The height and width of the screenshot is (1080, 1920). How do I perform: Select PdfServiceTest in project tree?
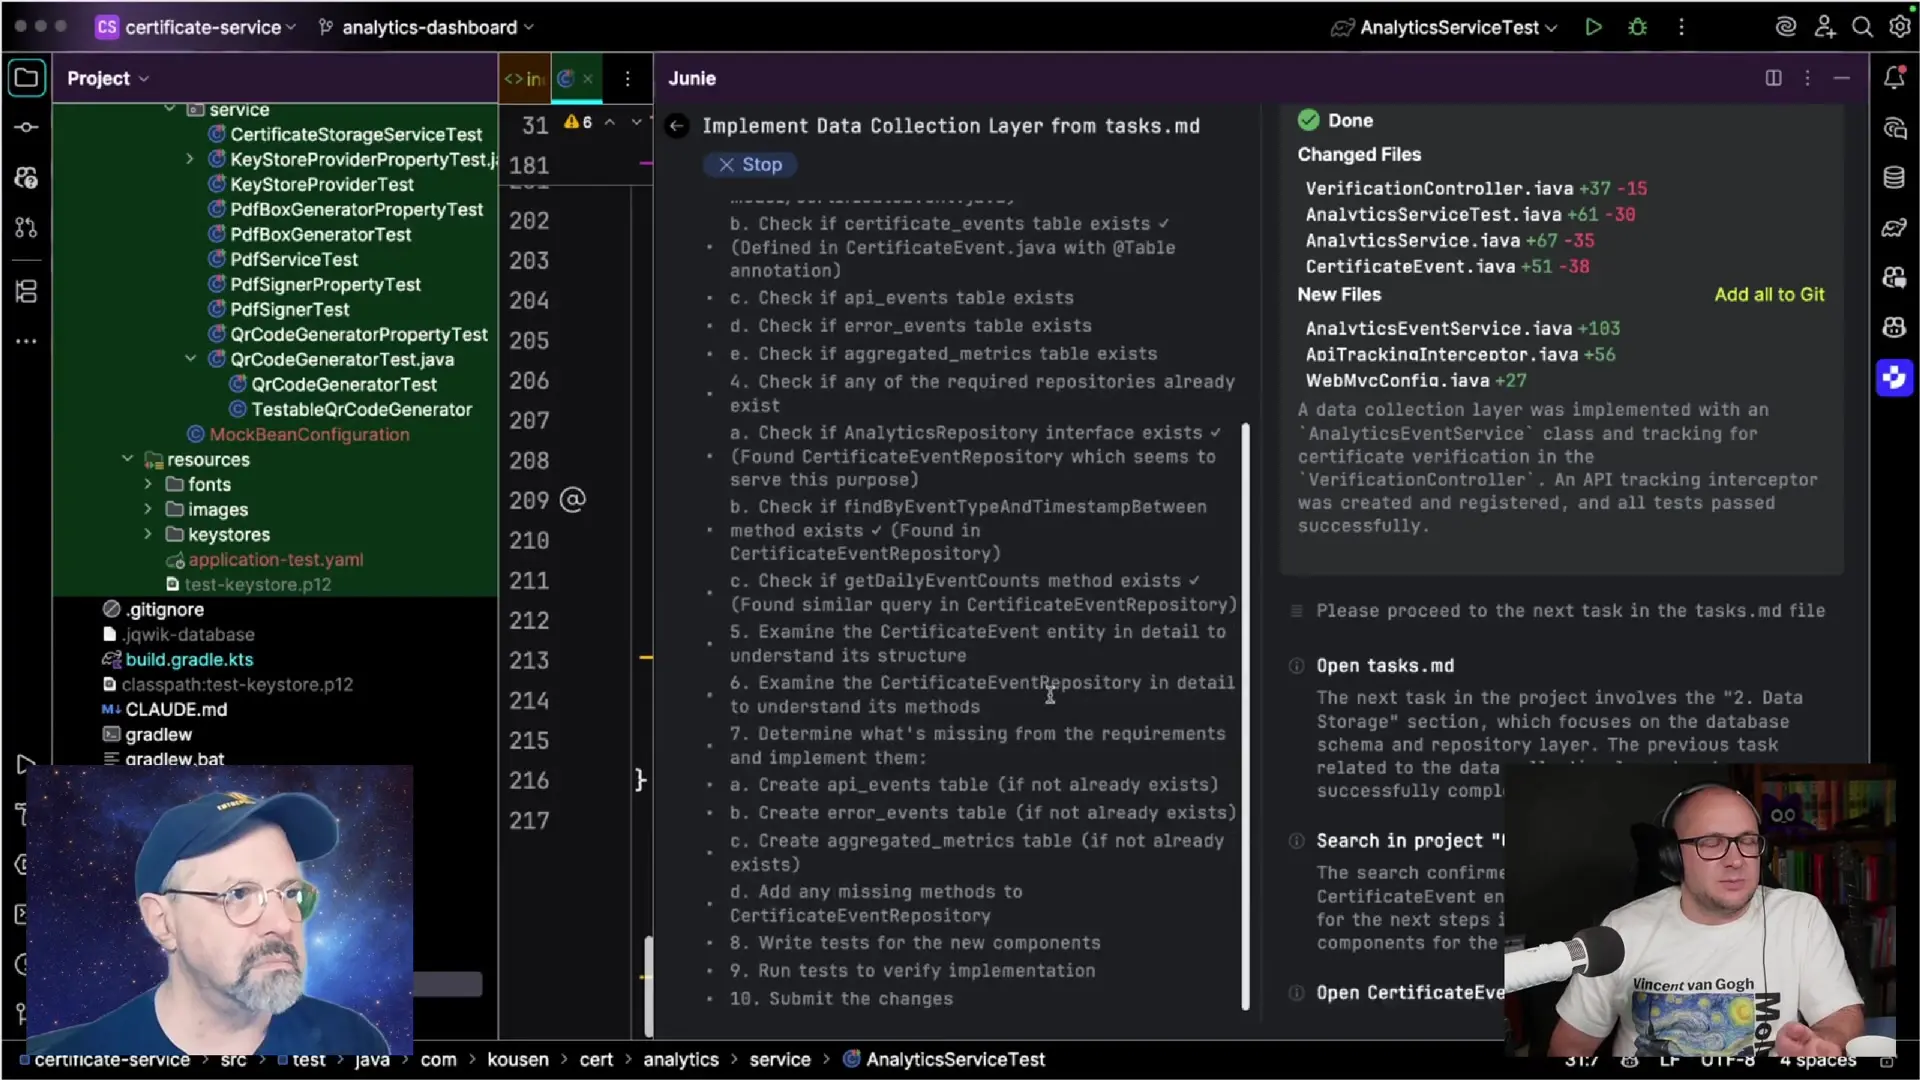293,259
